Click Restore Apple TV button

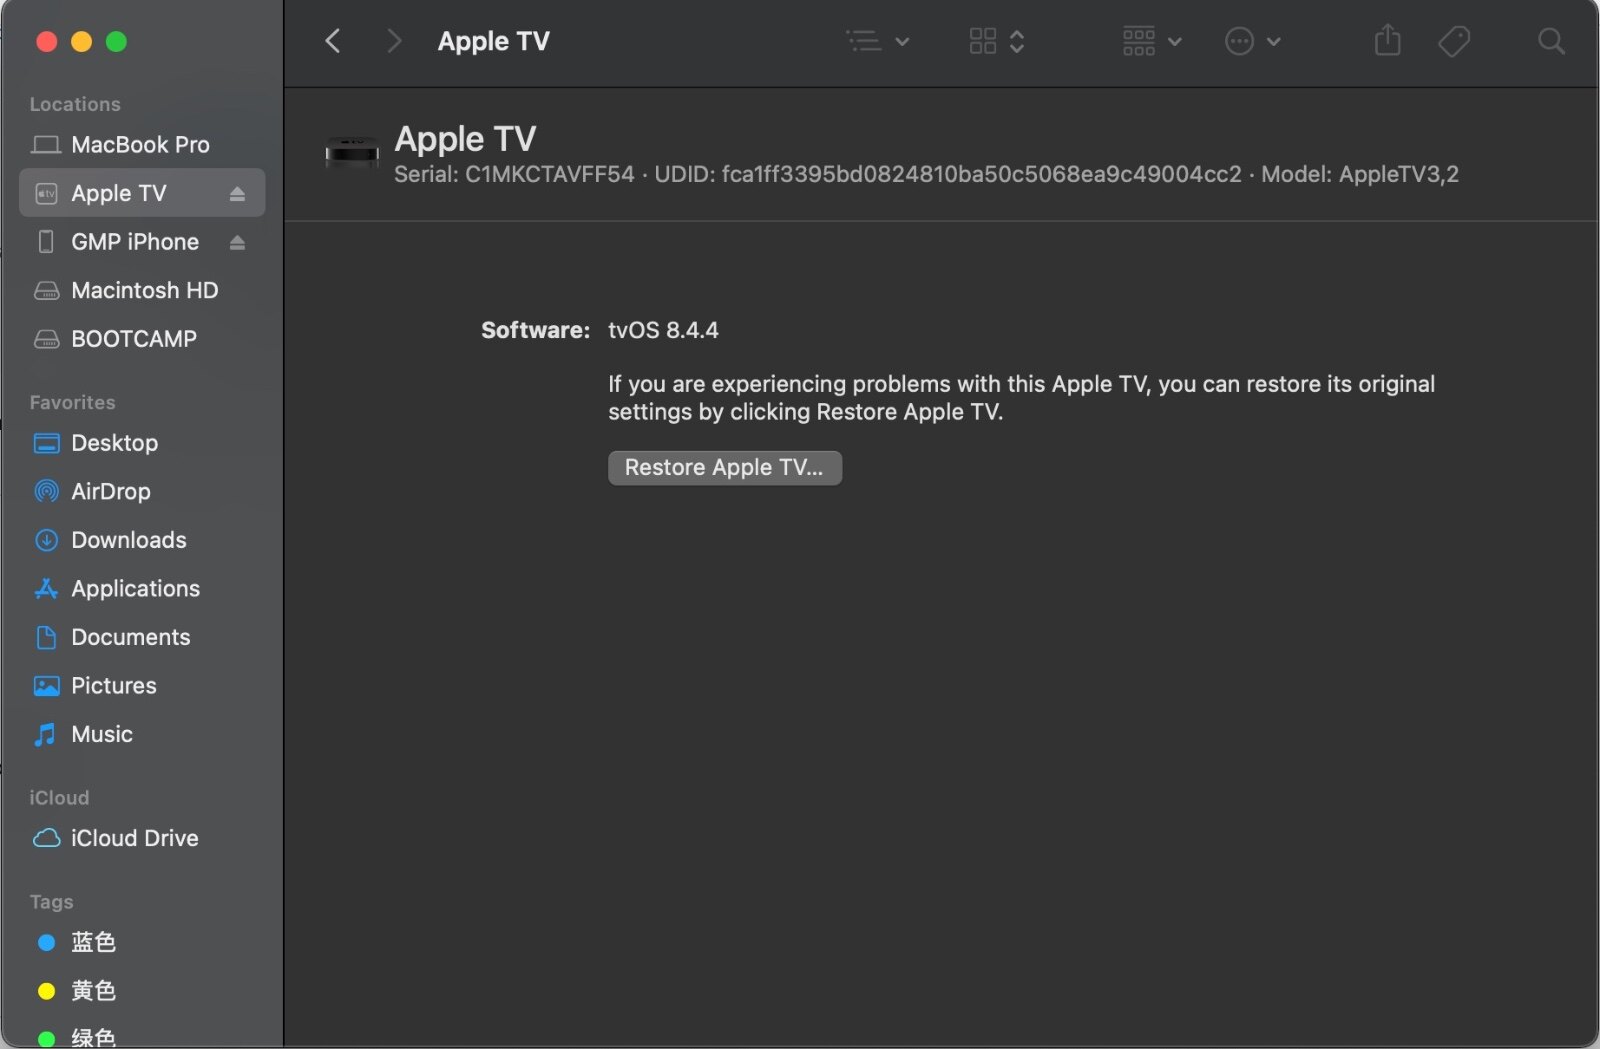[725, 468]
